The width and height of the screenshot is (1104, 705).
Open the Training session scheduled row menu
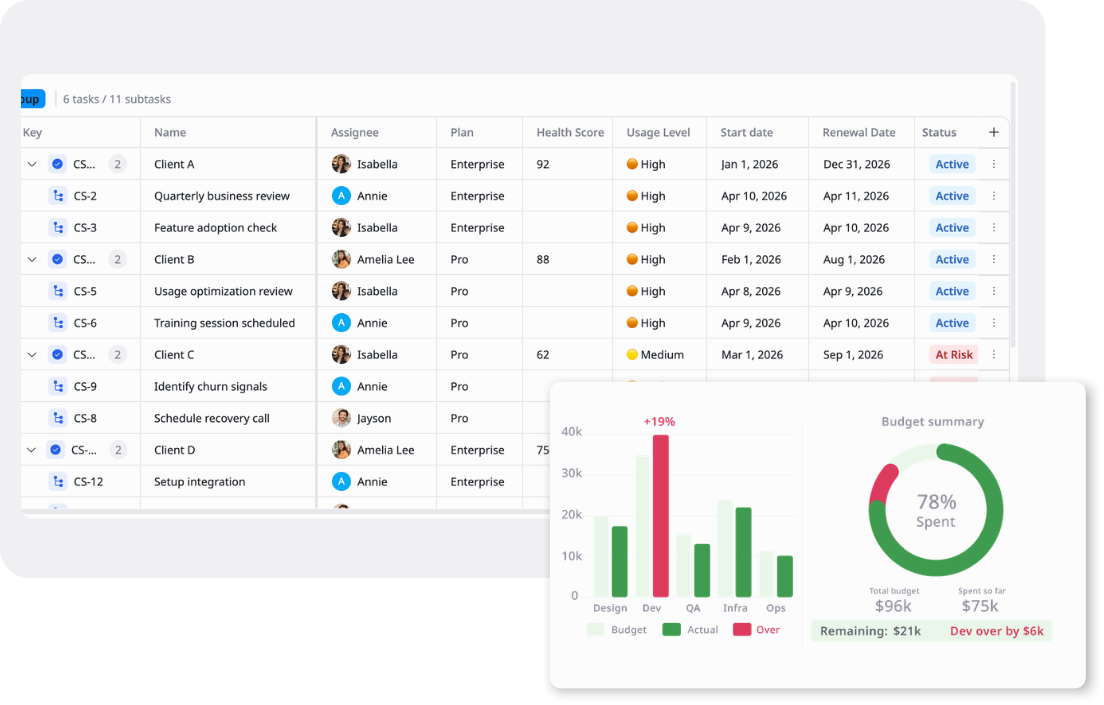pos(993,323)
